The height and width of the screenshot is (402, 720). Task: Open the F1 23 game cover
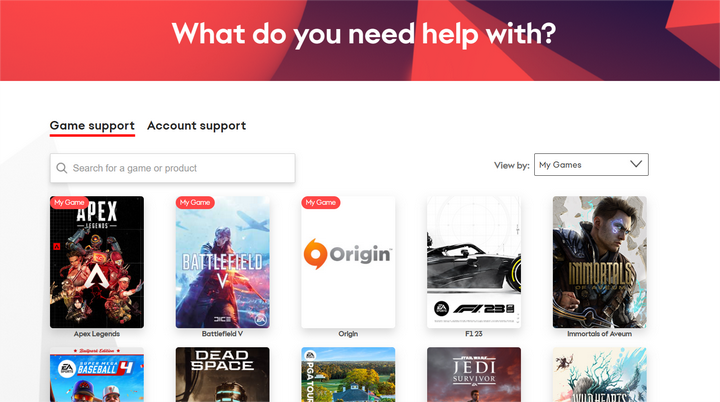[474, 262]
